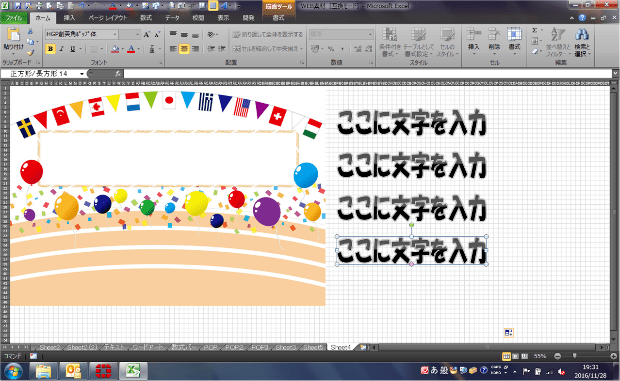Click Wrap Text button
620x381 pixels.
pos(268,35)
